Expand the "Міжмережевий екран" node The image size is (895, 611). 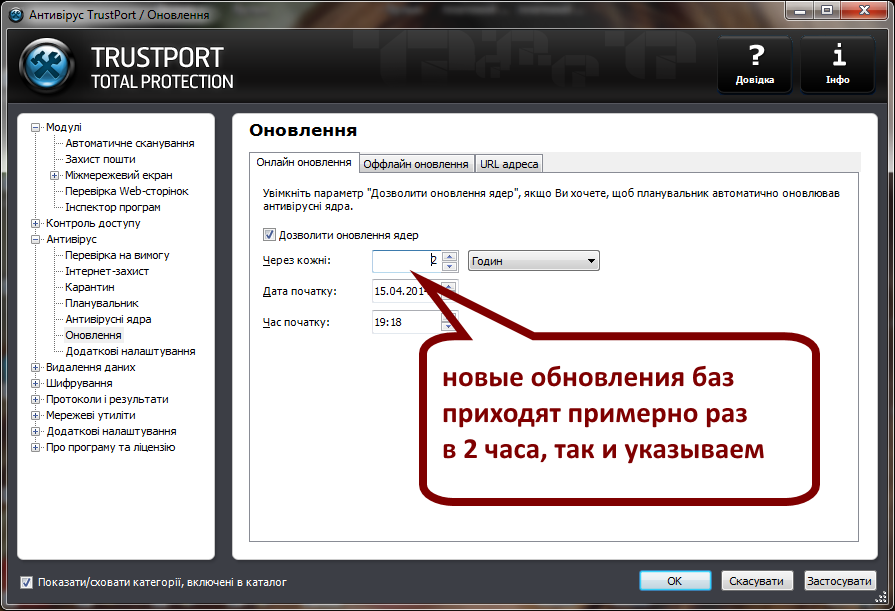[54, 175]
